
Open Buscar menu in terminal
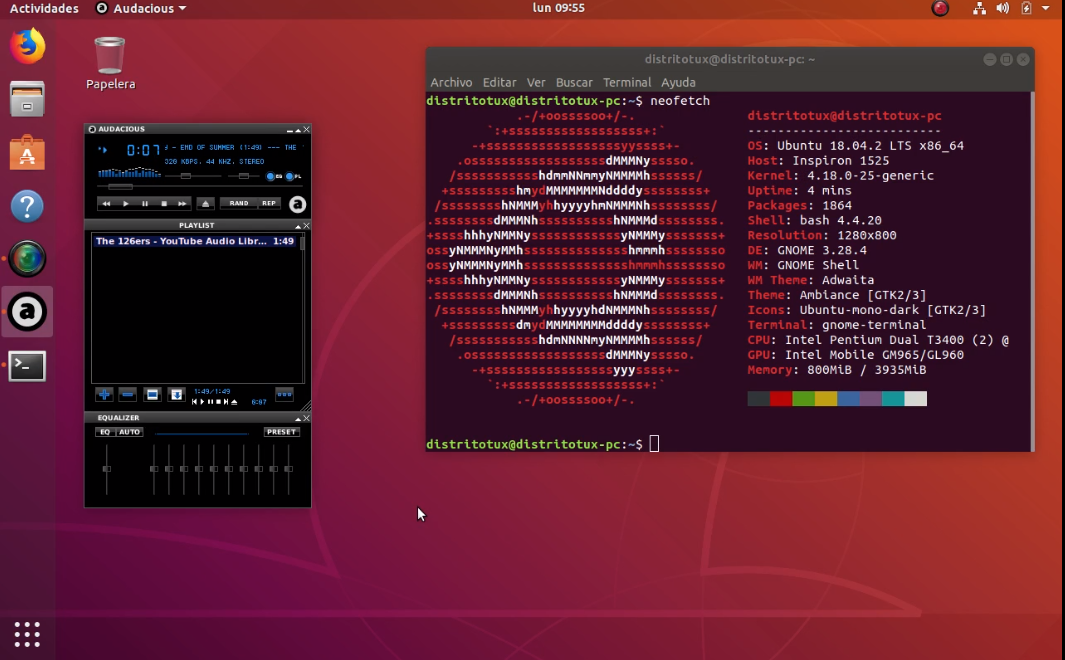pos(574,82)
